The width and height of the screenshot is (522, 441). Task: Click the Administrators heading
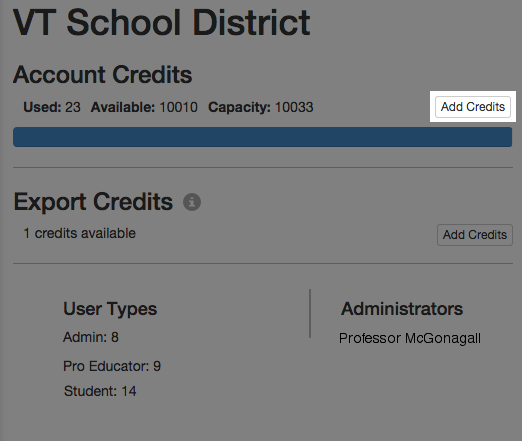402,309
